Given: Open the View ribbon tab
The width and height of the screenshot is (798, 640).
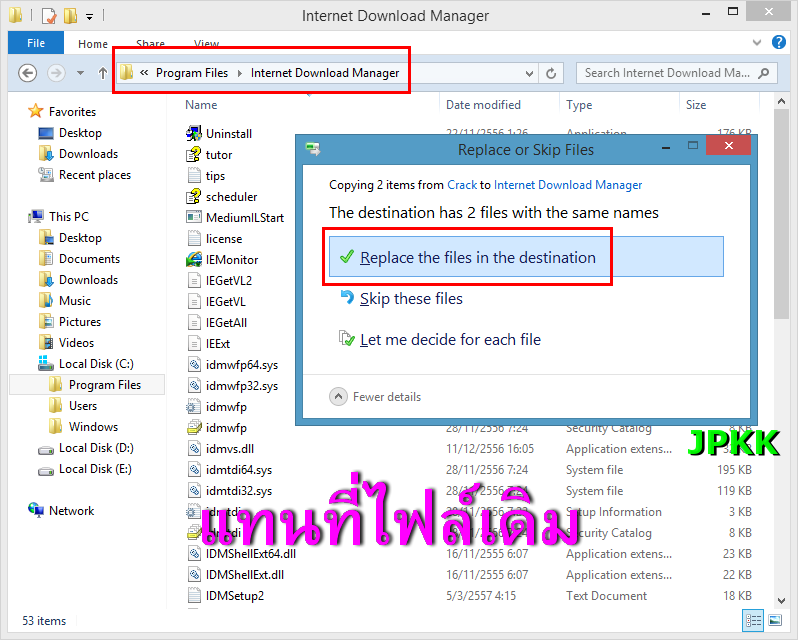Looking at the screenshot, I should coord(206,44).
